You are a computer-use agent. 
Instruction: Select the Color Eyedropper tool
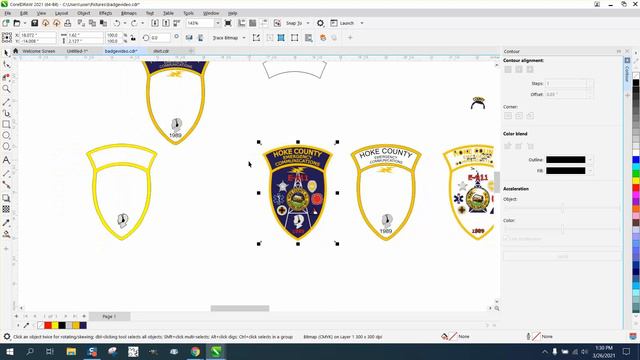point(6,222)
